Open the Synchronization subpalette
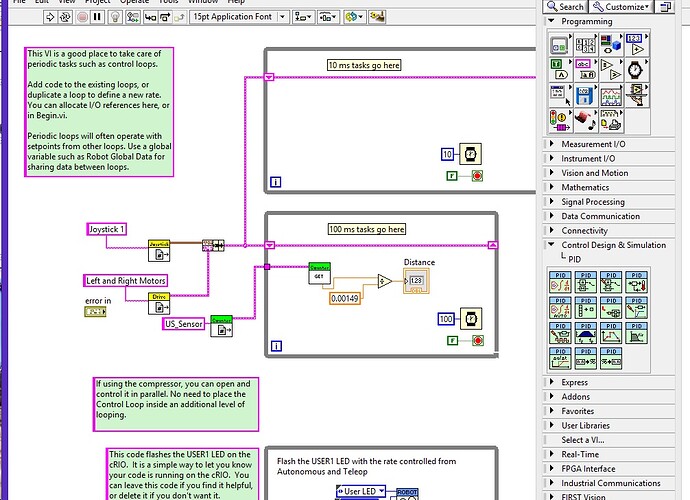690x500 pixels. coord(560,121)
